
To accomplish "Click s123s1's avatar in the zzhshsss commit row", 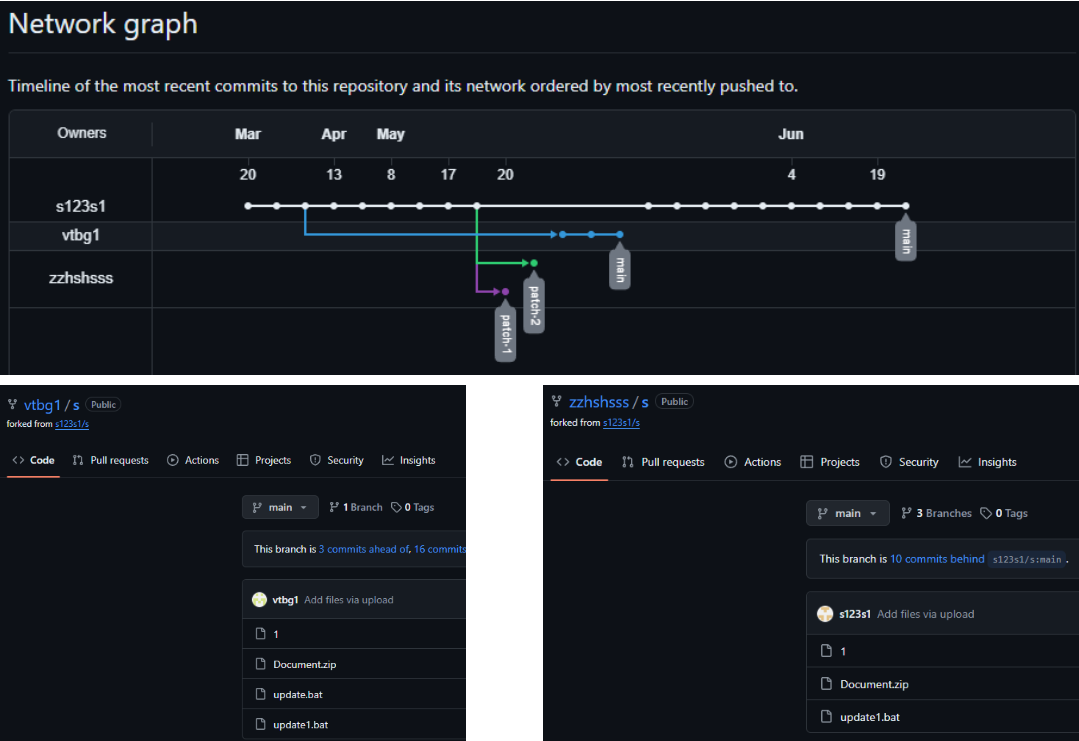I will (x=825, y=614).
